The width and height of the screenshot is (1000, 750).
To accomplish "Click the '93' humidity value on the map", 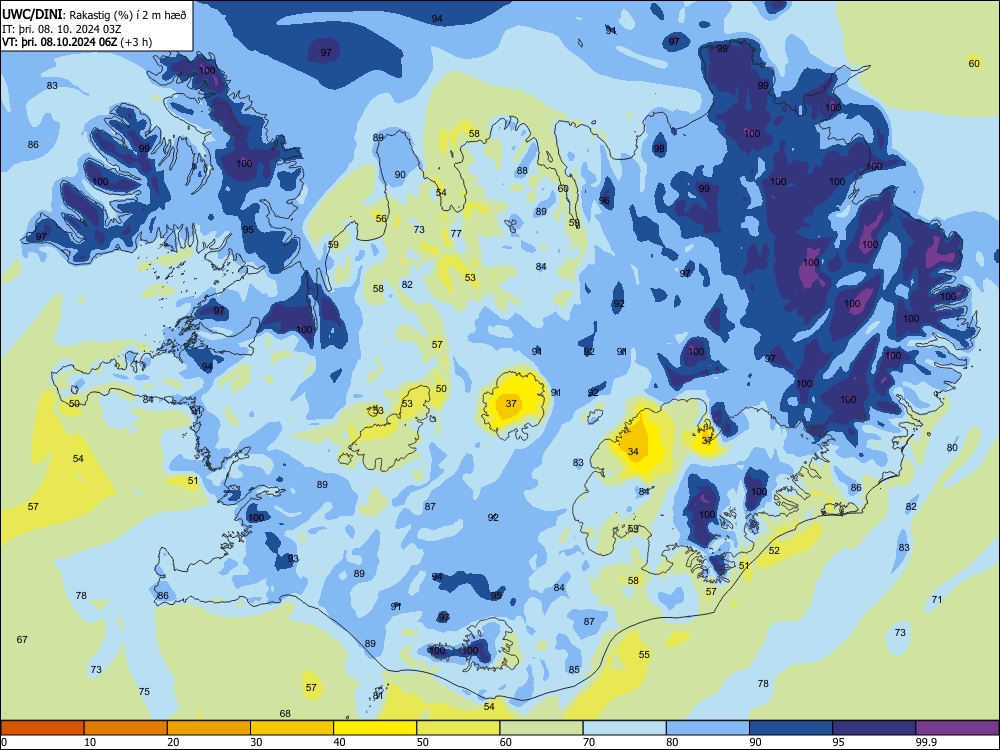I will [293, 559].
